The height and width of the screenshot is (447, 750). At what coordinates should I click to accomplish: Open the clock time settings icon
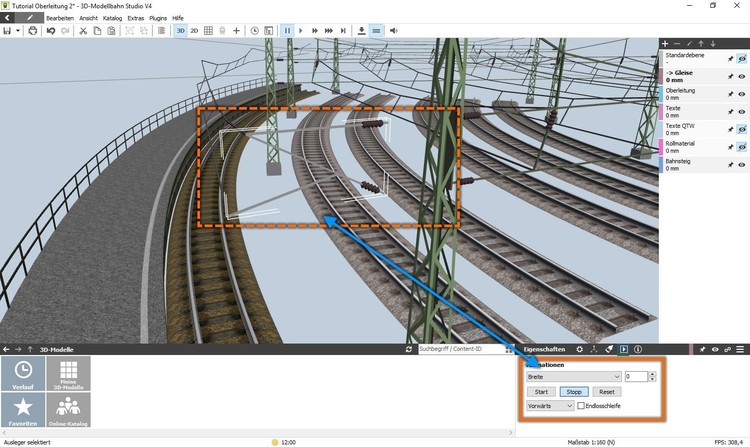coord(254,31)
